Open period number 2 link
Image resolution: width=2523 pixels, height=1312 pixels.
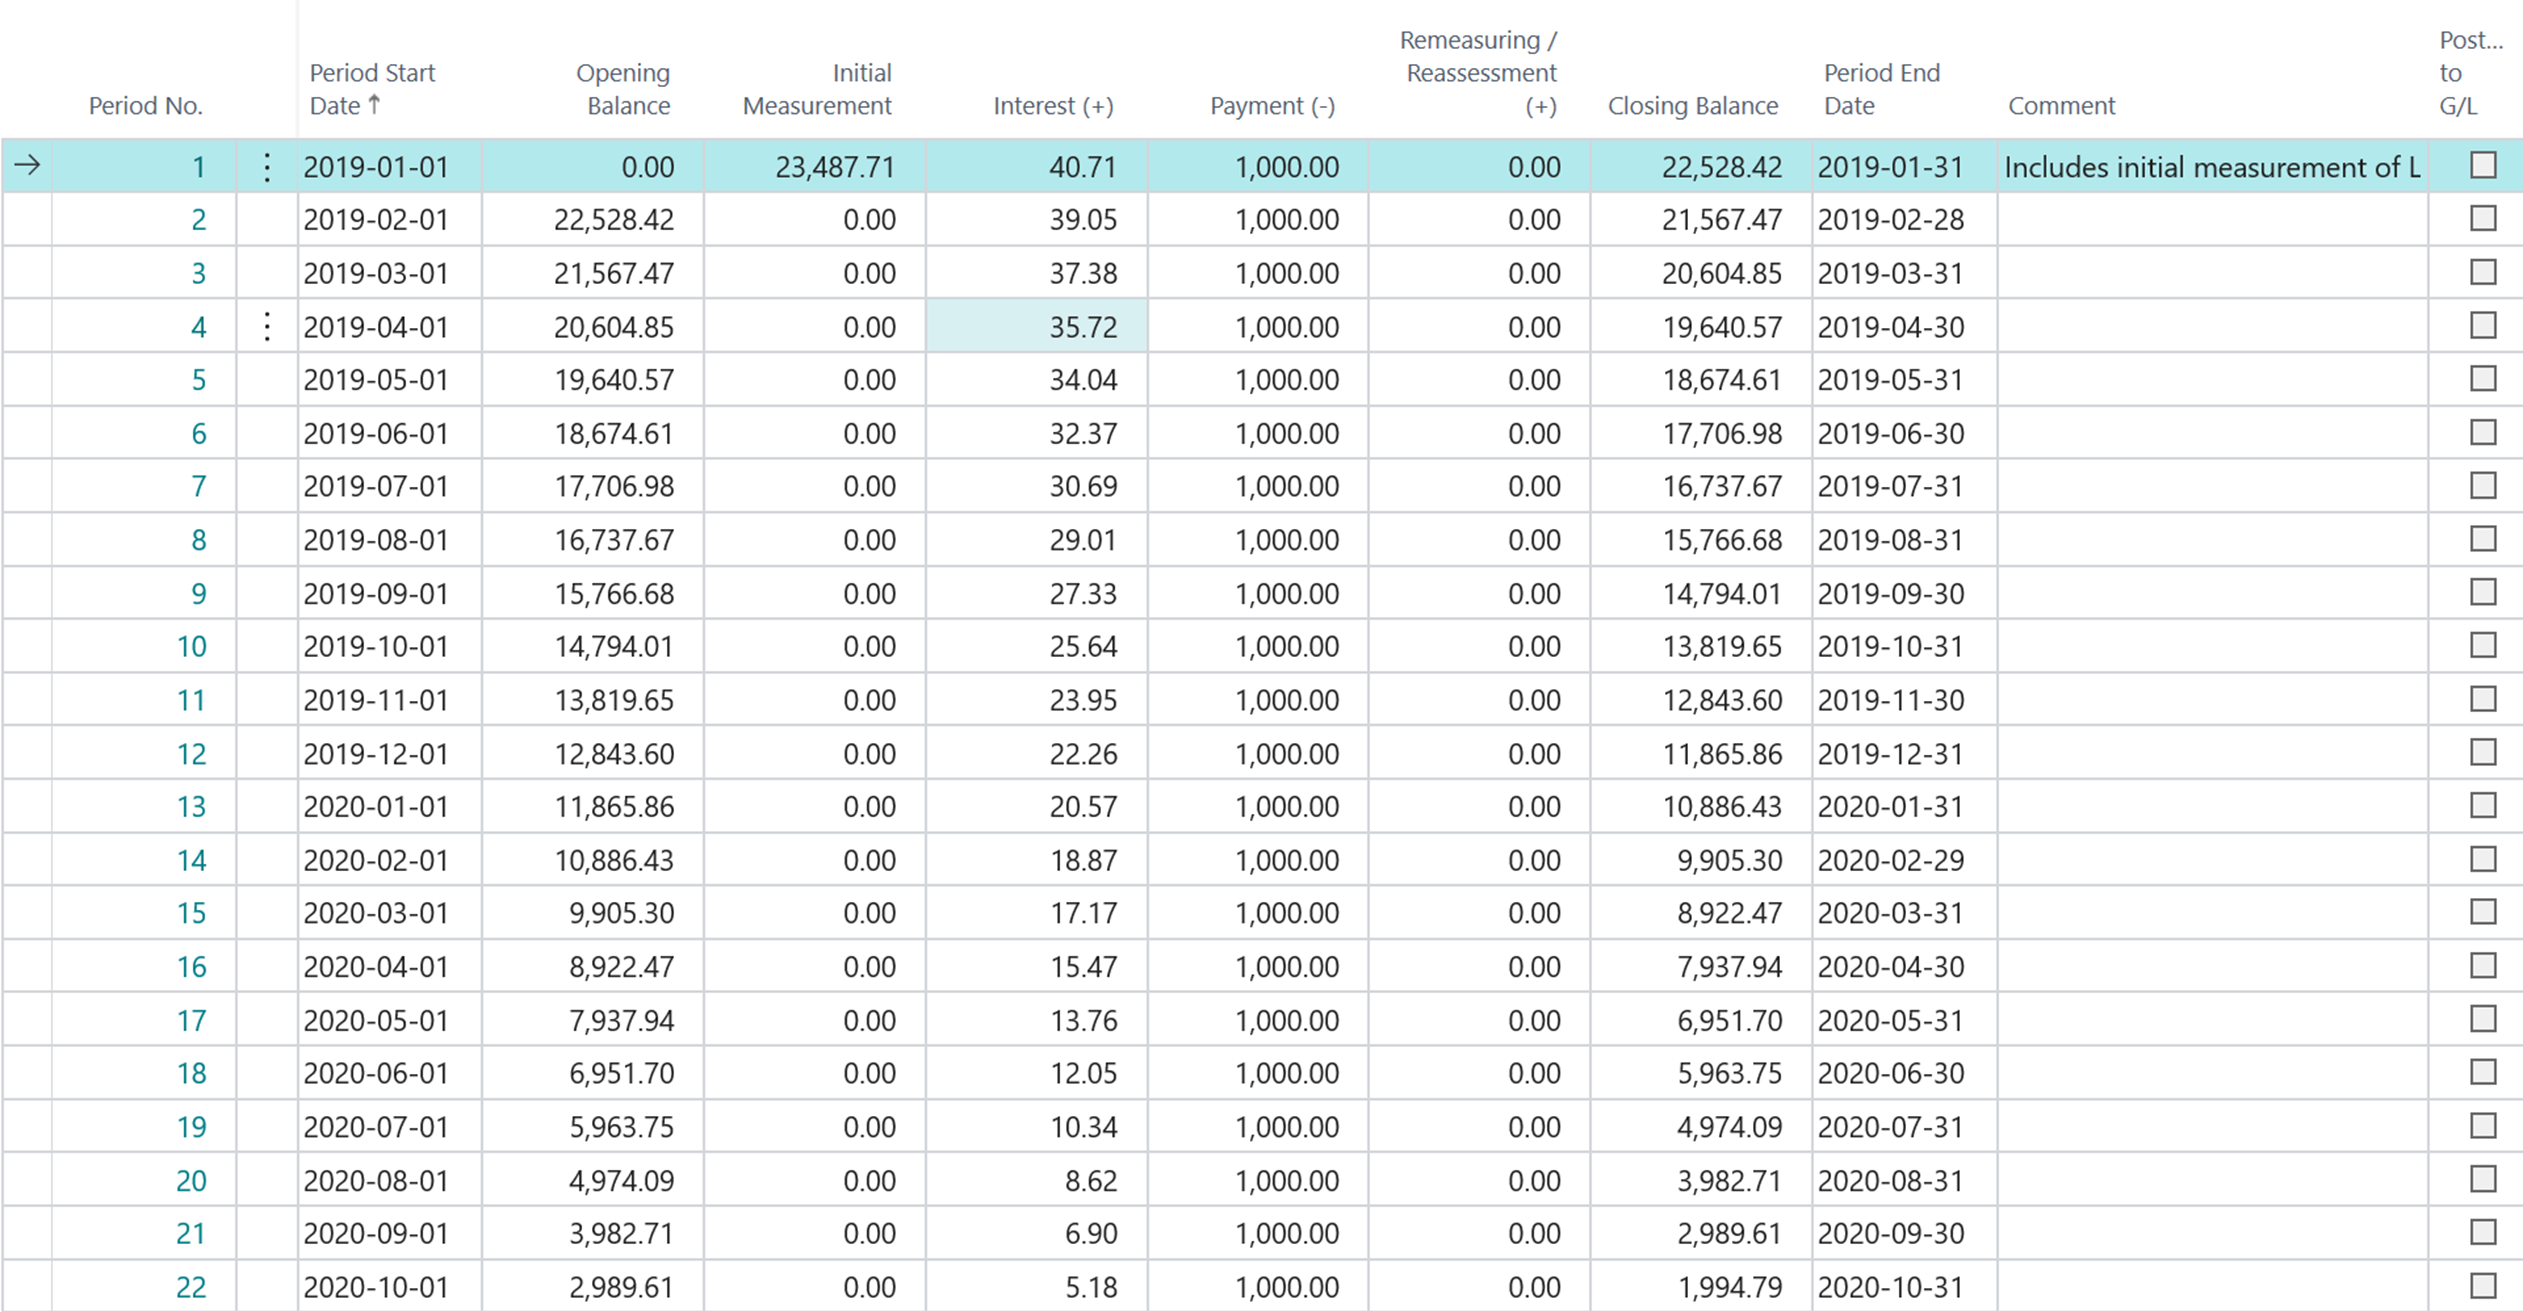click(198, 220)
